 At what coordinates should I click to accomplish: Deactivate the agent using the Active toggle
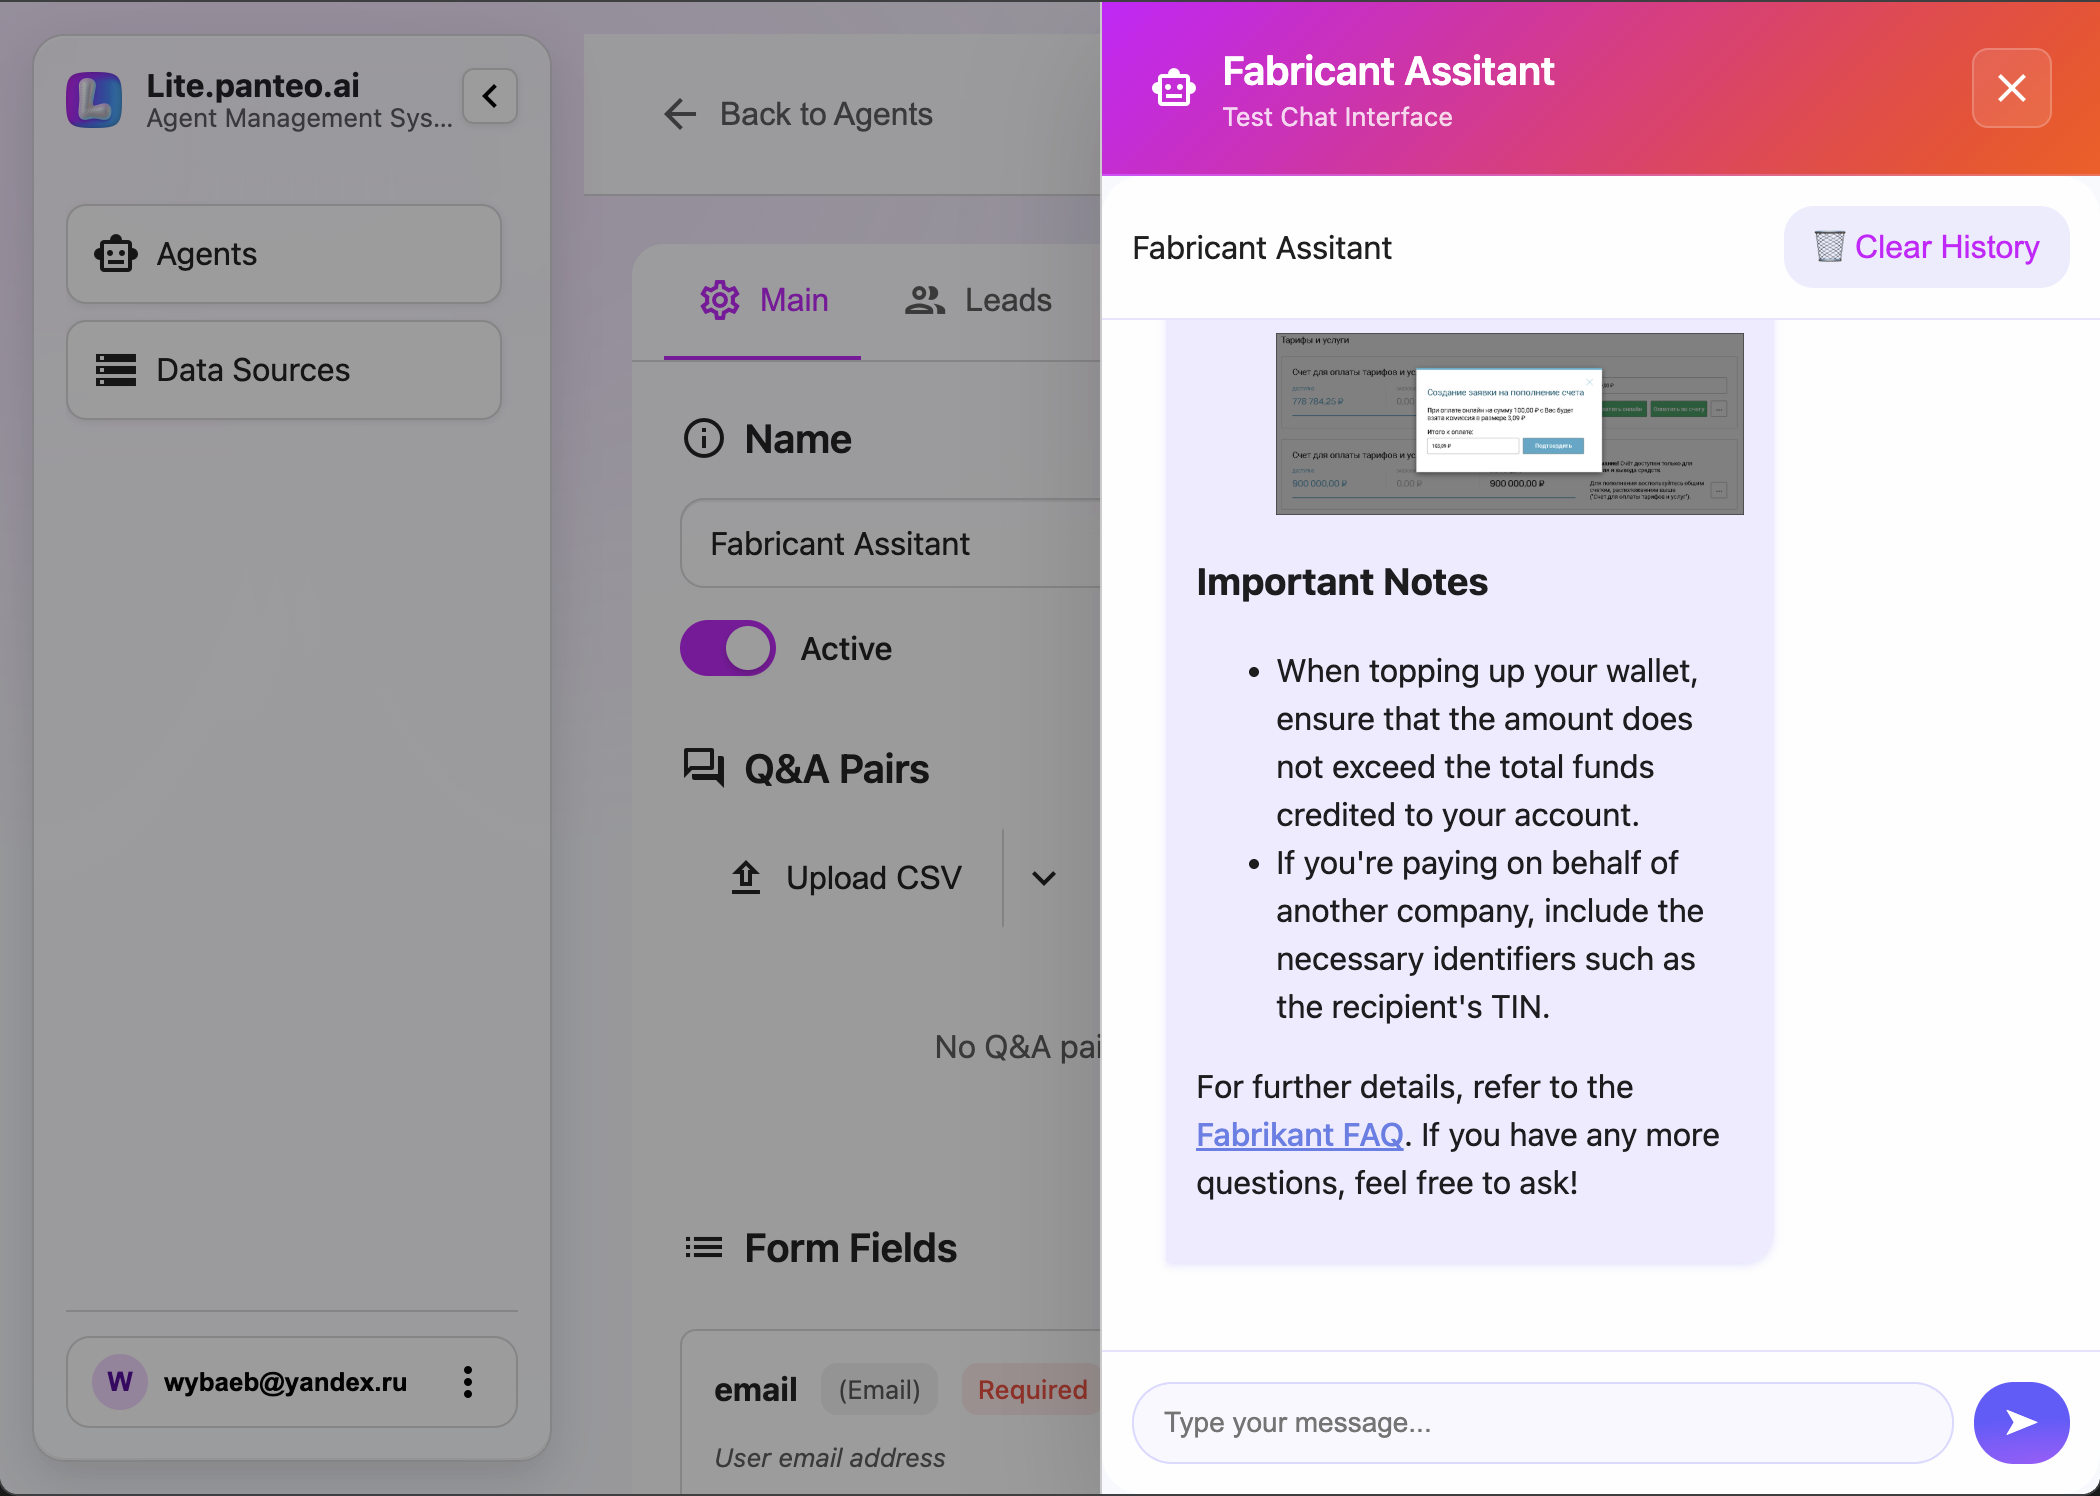click(727, 648)
